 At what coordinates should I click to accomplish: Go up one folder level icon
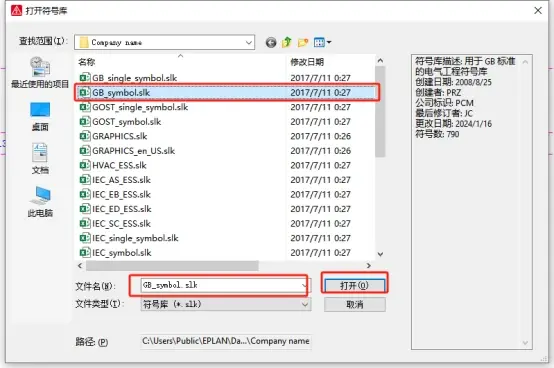click(287, 42)
